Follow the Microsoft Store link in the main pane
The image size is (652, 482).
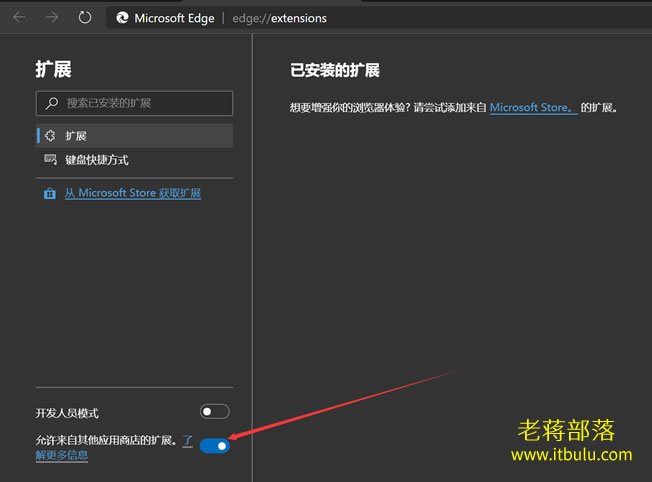[533, 108]
